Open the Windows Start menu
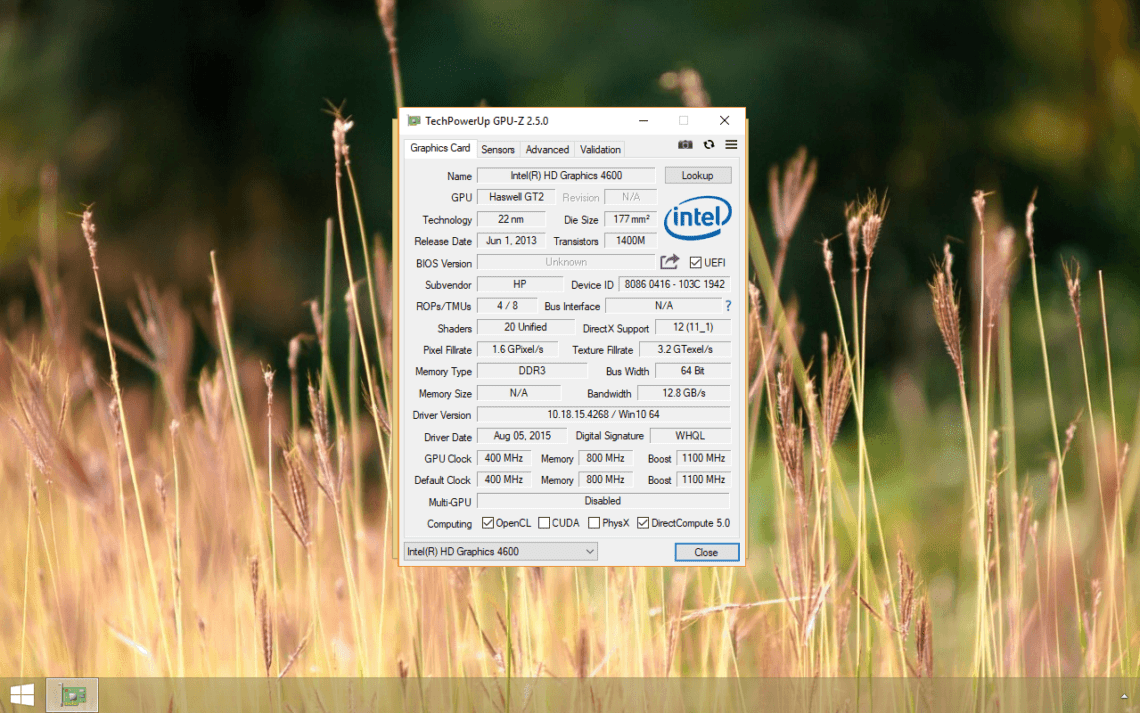 click(22, 692)
